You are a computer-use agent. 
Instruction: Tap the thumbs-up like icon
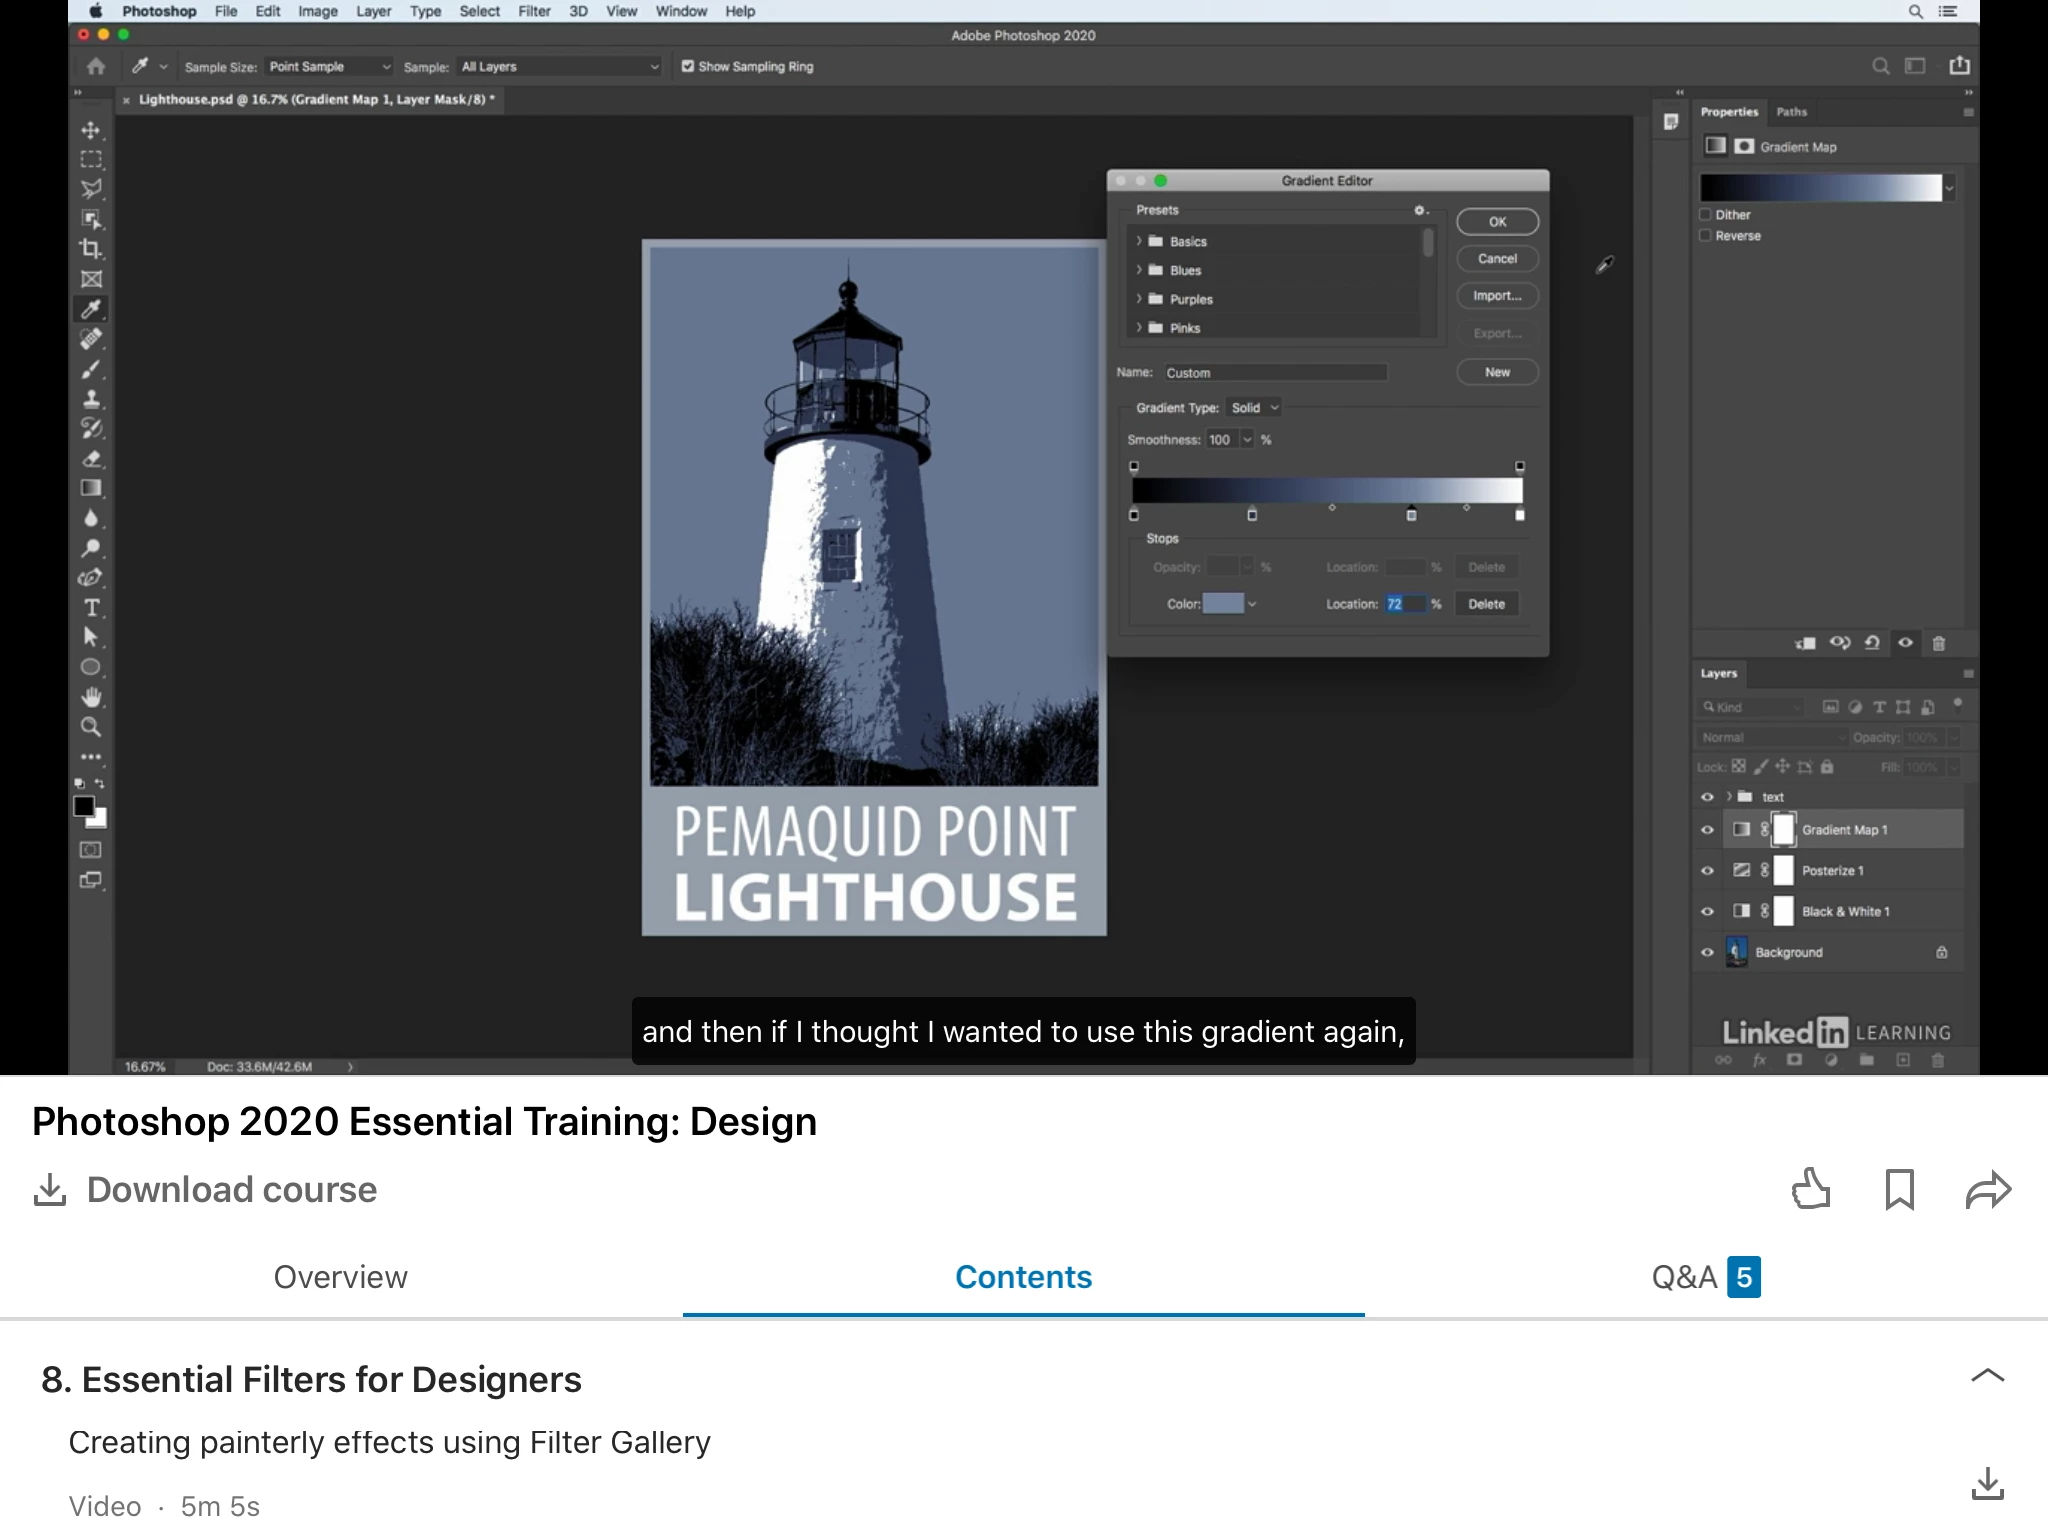1810,1189
